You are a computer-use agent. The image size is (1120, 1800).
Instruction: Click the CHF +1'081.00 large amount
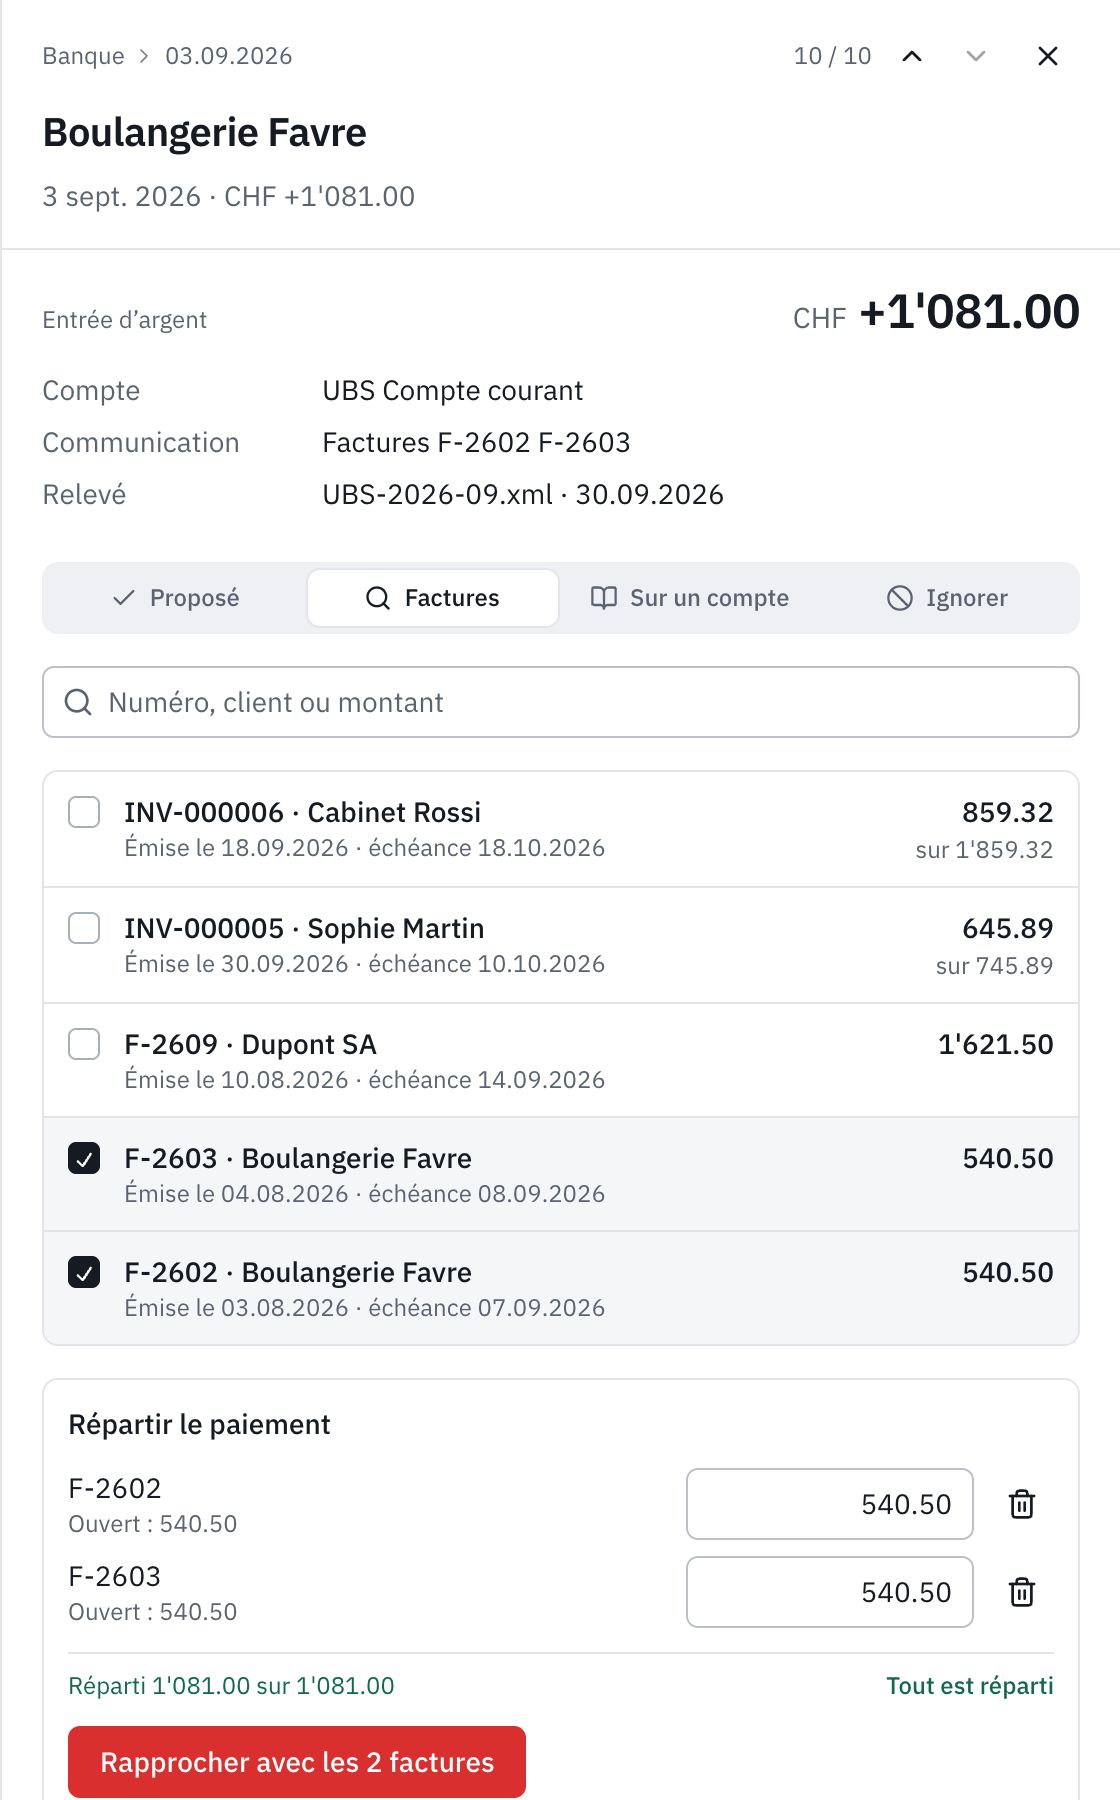pos(936,312)
